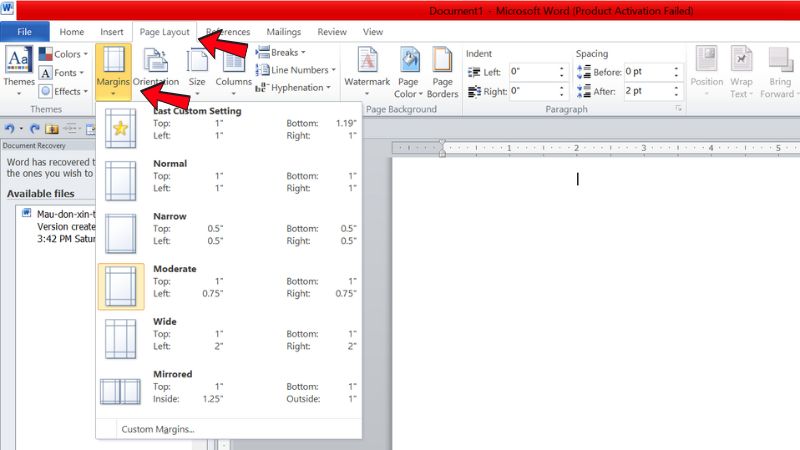Image resolution: width=800 pixels, height=450 pixels.
Task: Open the Themes gallery
Action: pyautogui.click(x=19, y=70)
